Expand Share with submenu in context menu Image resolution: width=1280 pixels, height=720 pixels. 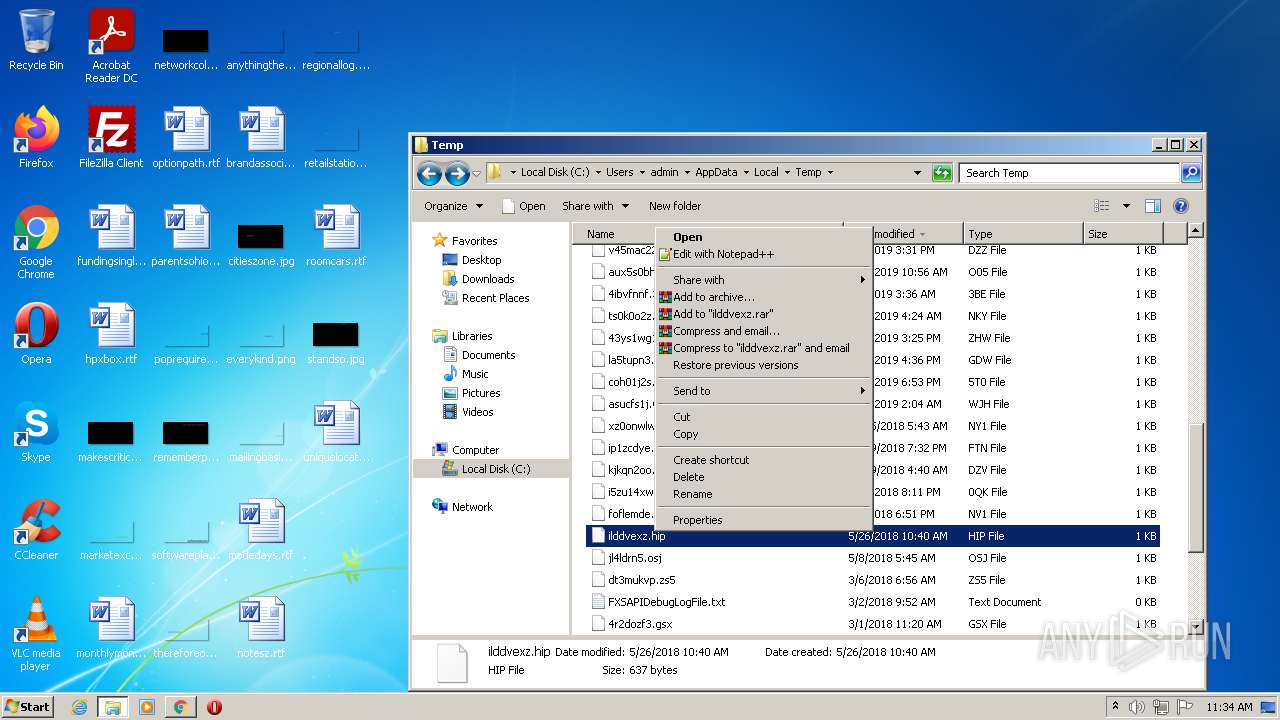pos(763,280)
